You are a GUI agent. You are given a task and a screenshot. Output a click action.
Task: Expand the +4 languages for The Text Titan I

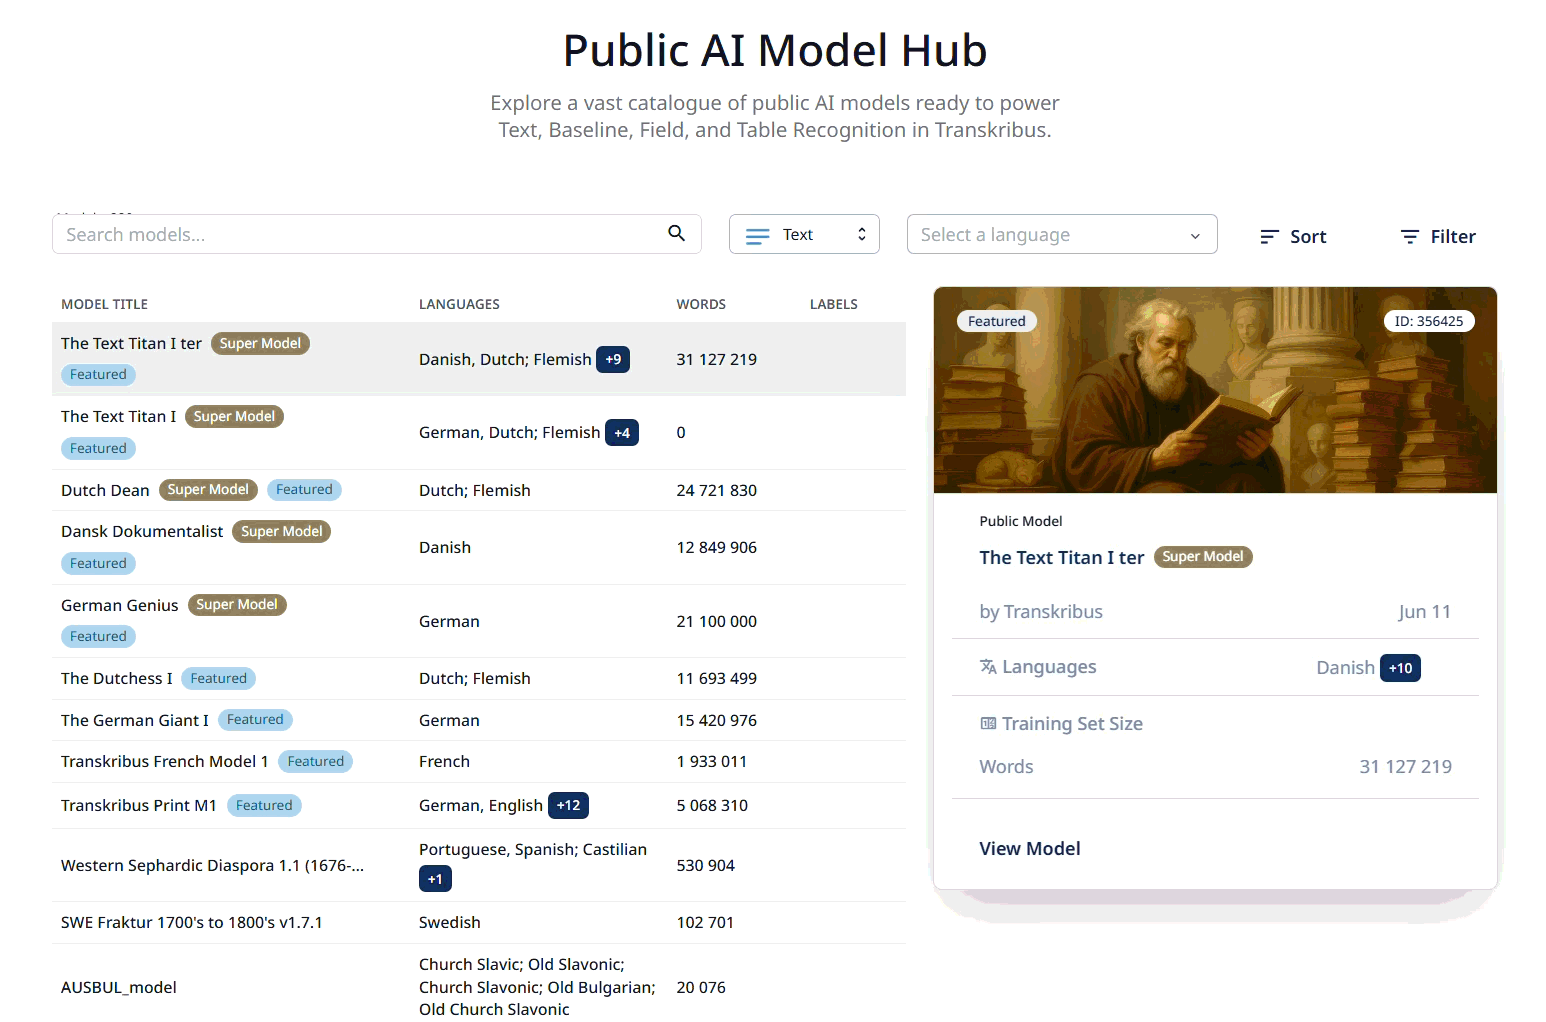pos(622,432)
